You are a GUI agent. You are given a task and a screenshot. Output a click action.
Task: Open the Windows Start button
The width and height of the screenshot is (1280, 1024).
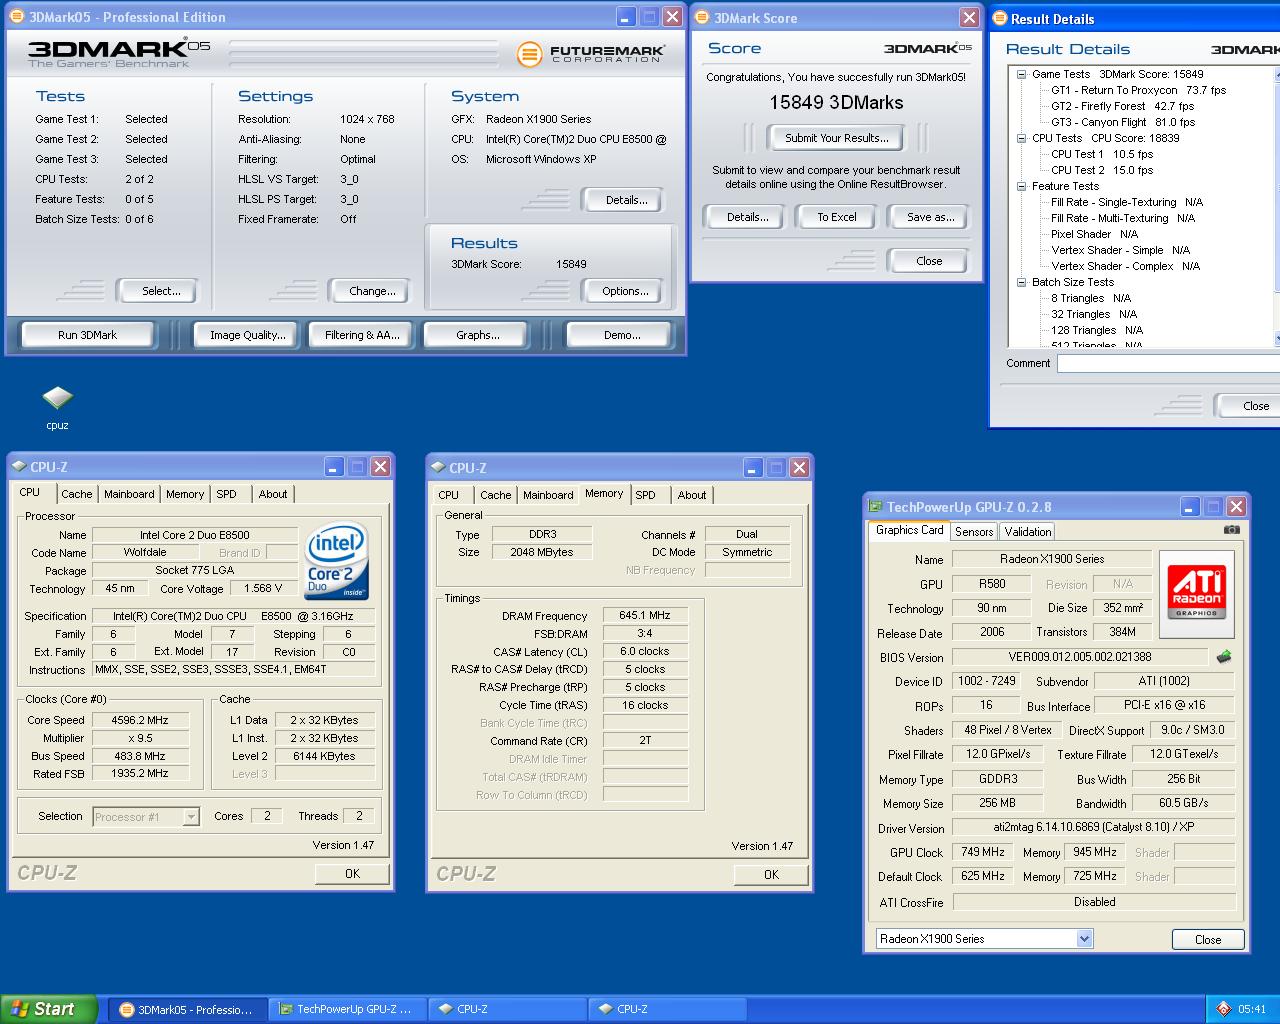click(x=49, y=1009)
